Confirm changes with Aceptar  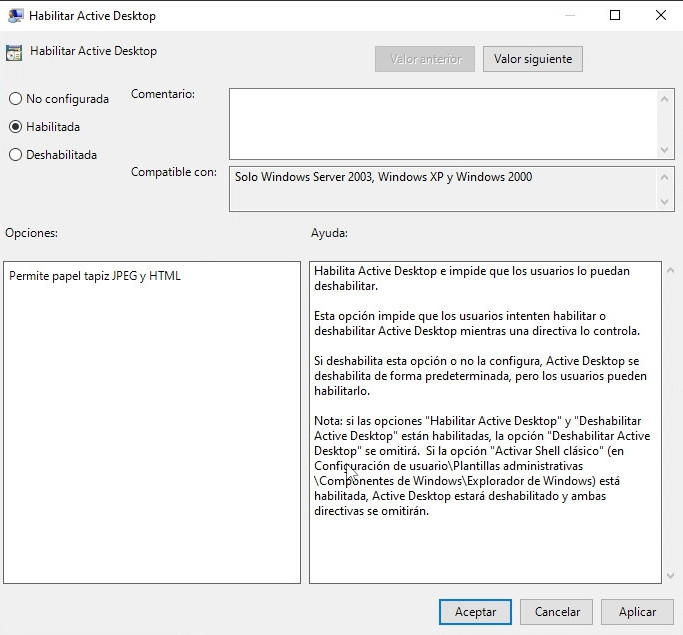[x=475, y=612]
